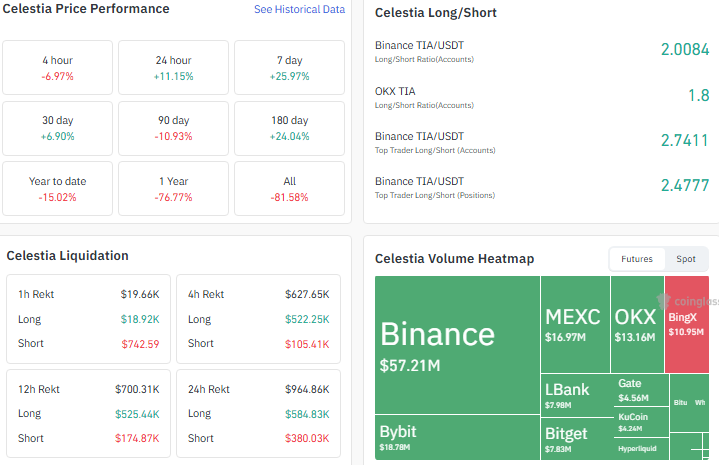Click the Bitget heatmap tile
This screenshot has height=465, width=719.
[x=577, y=439]
